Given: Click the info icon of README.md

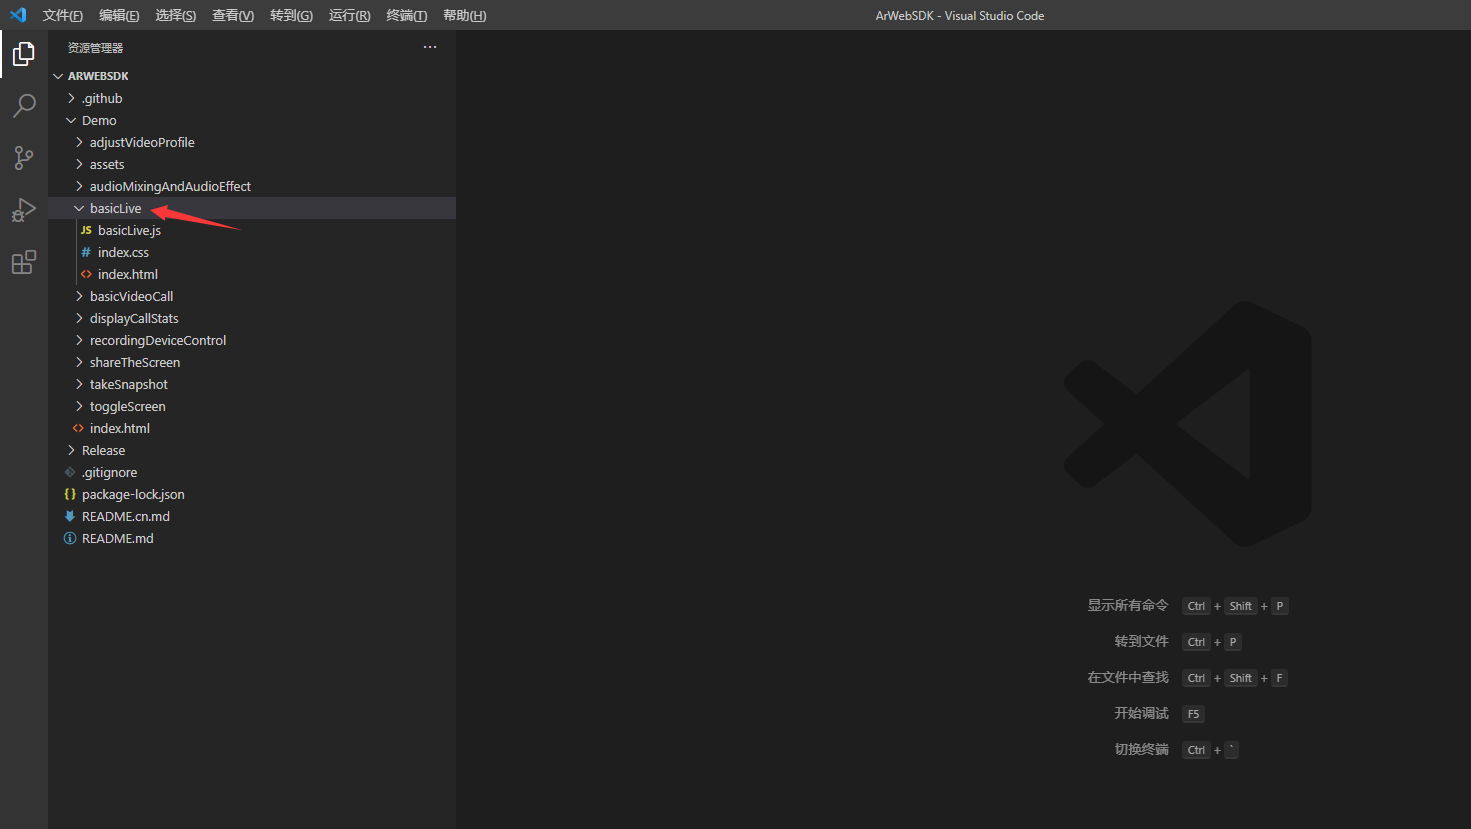Looking at the screenshot, I should (x=70, y=538).
